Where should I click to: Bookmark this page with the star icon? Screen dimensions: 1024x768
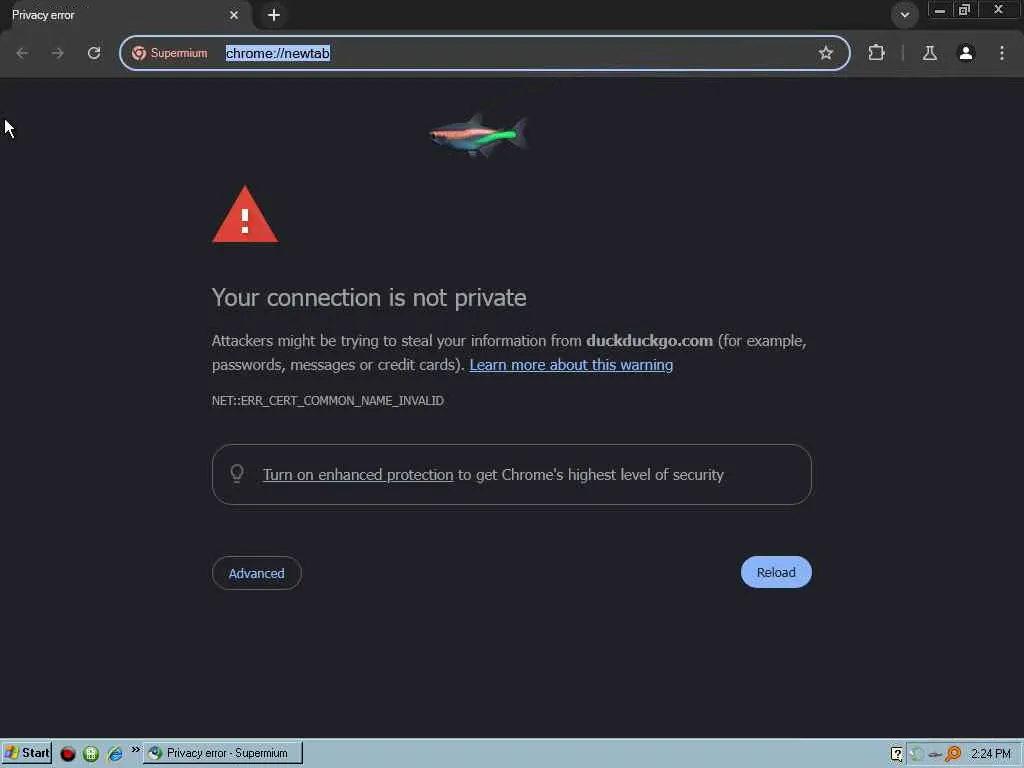click(825, 53)
